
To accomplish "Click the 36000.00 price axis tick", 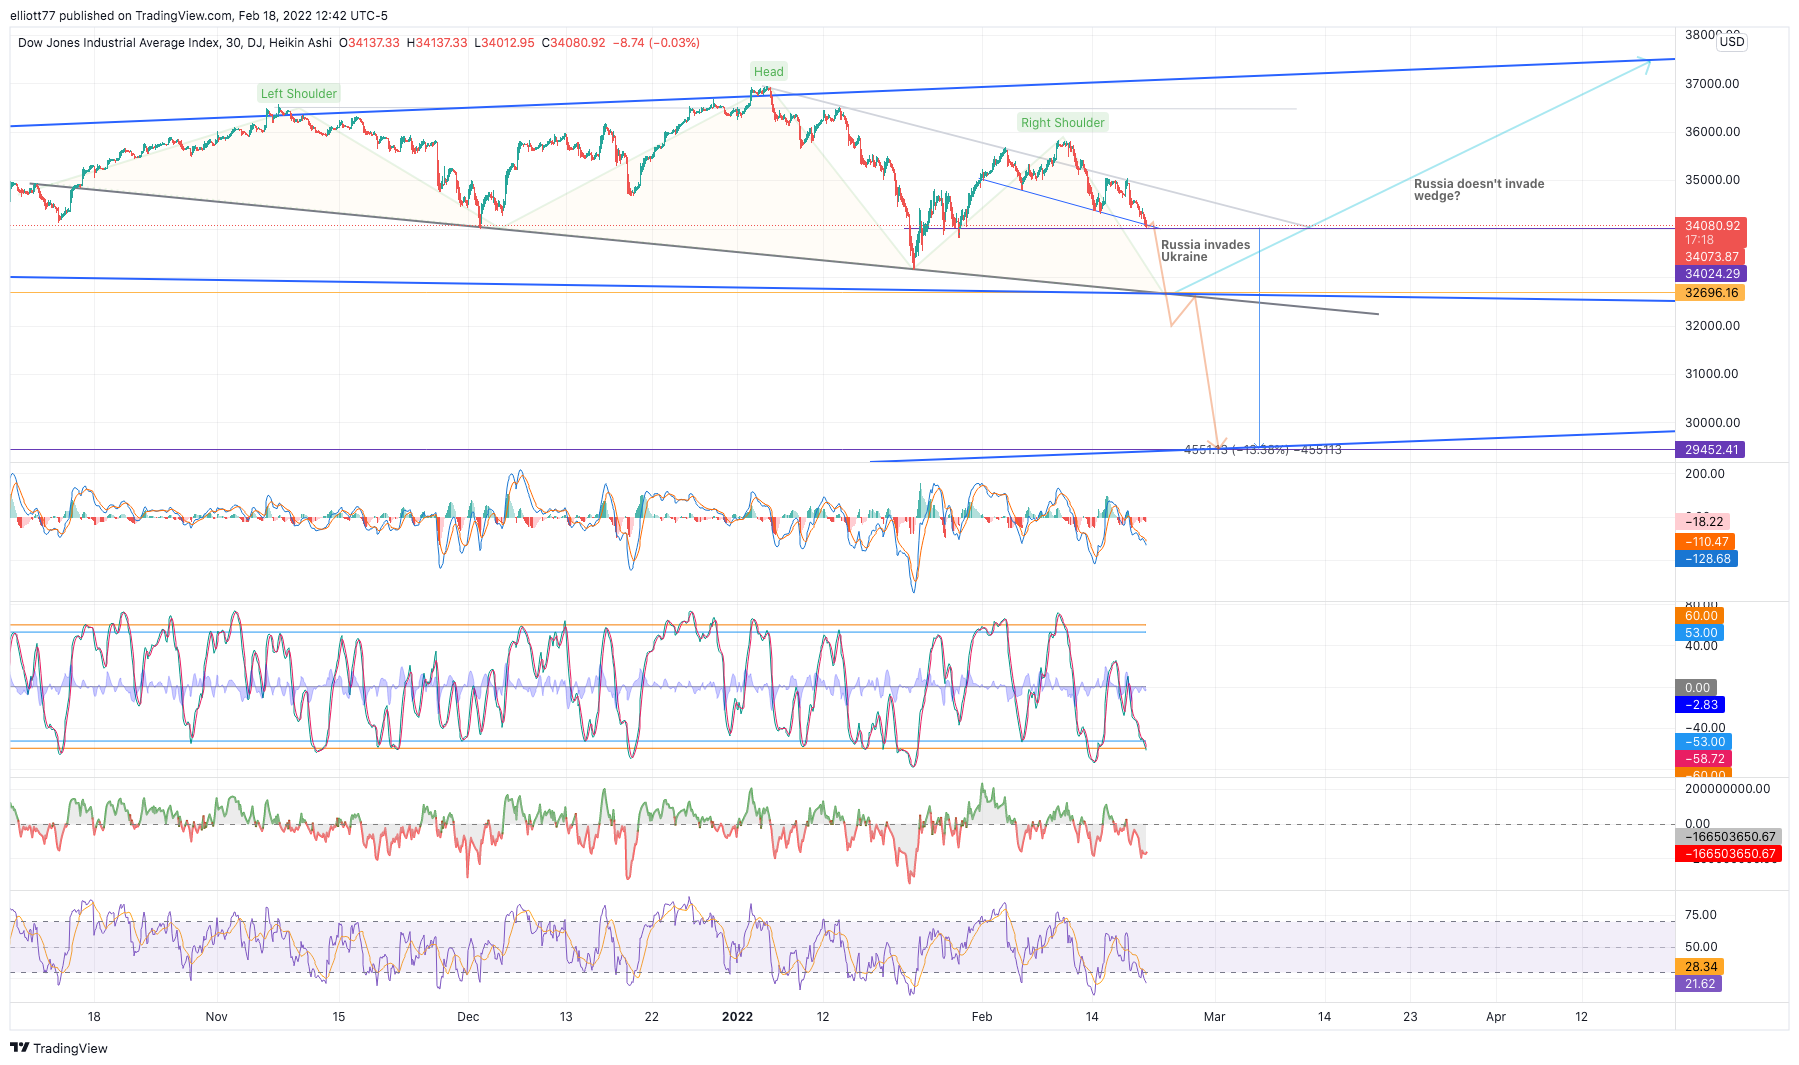I will pyautogui.click(x=1712, y=131).
